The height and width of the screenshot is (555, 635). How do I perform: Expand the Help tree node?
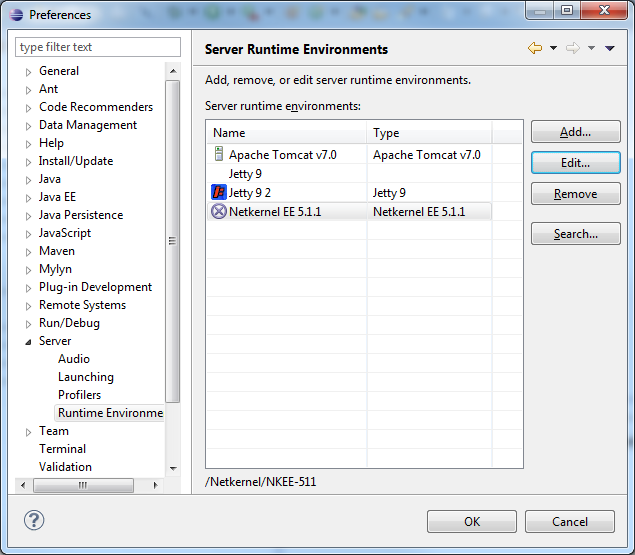[28, 144]
